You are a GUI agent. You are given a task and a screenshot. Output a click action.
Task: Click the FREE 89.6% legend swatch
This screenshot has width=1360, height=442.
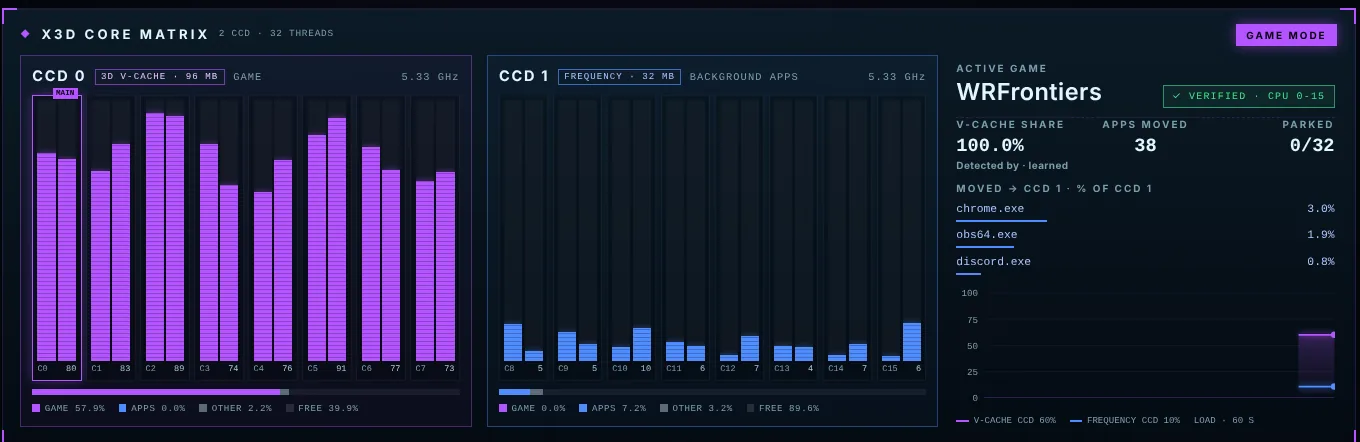pyautogui.click(x=750, y=408)
